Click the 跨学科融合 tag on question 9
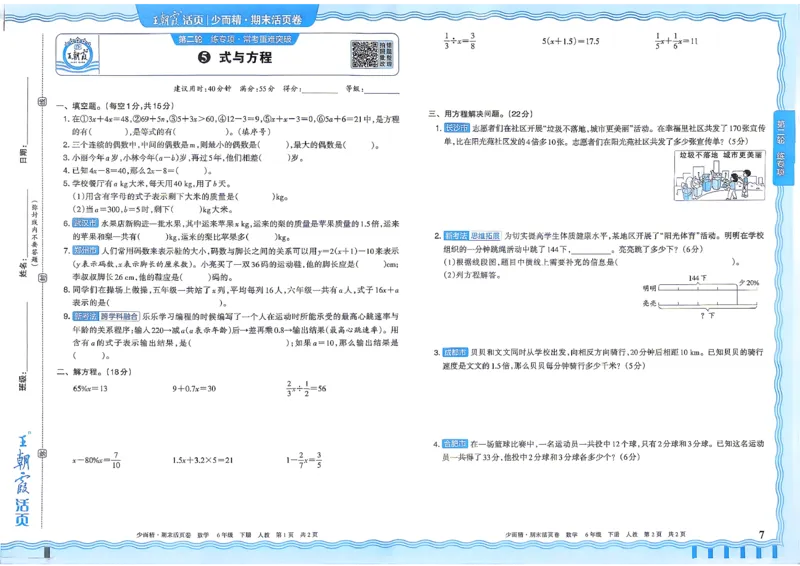This screenshot has width=800, height=566. point(119,316)
